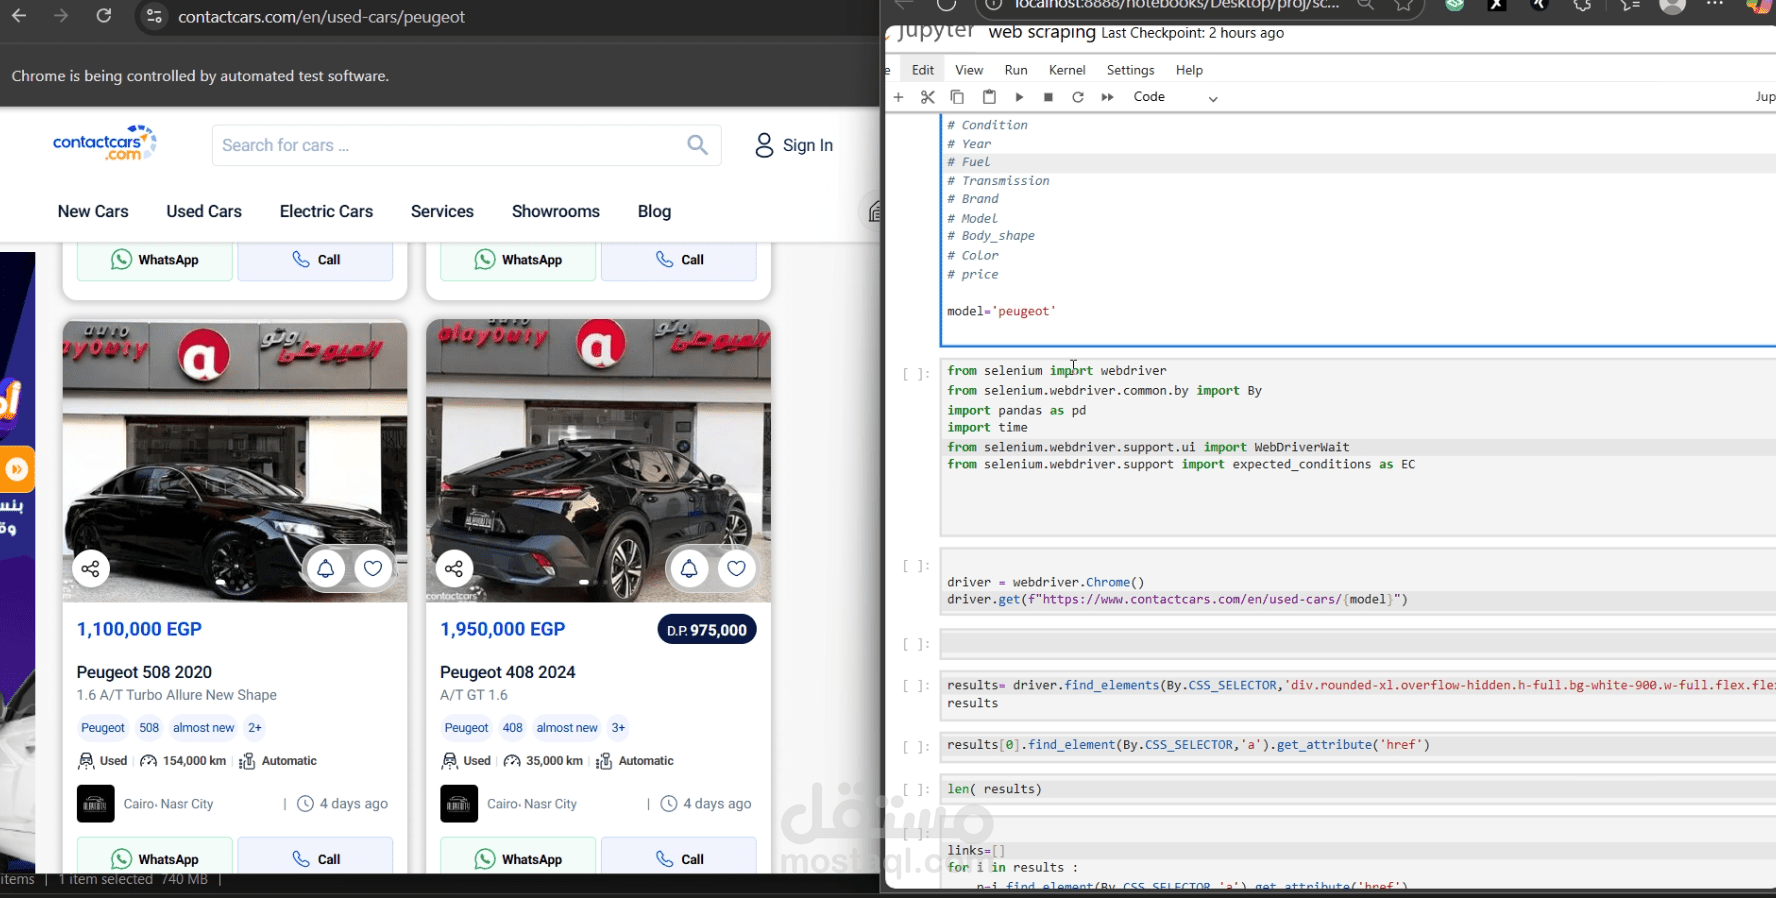Zoom icon in the Jupyter browser address bar
1776x898 pixels.
(1366, 6)
